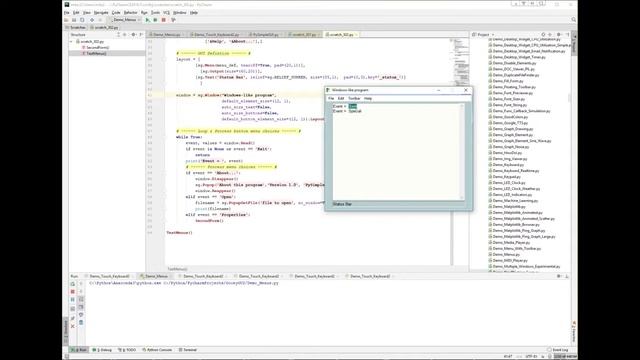The image size is (640, 360).
Task: Start the debug bug icon in main toolbar
Action: point(155,20)
